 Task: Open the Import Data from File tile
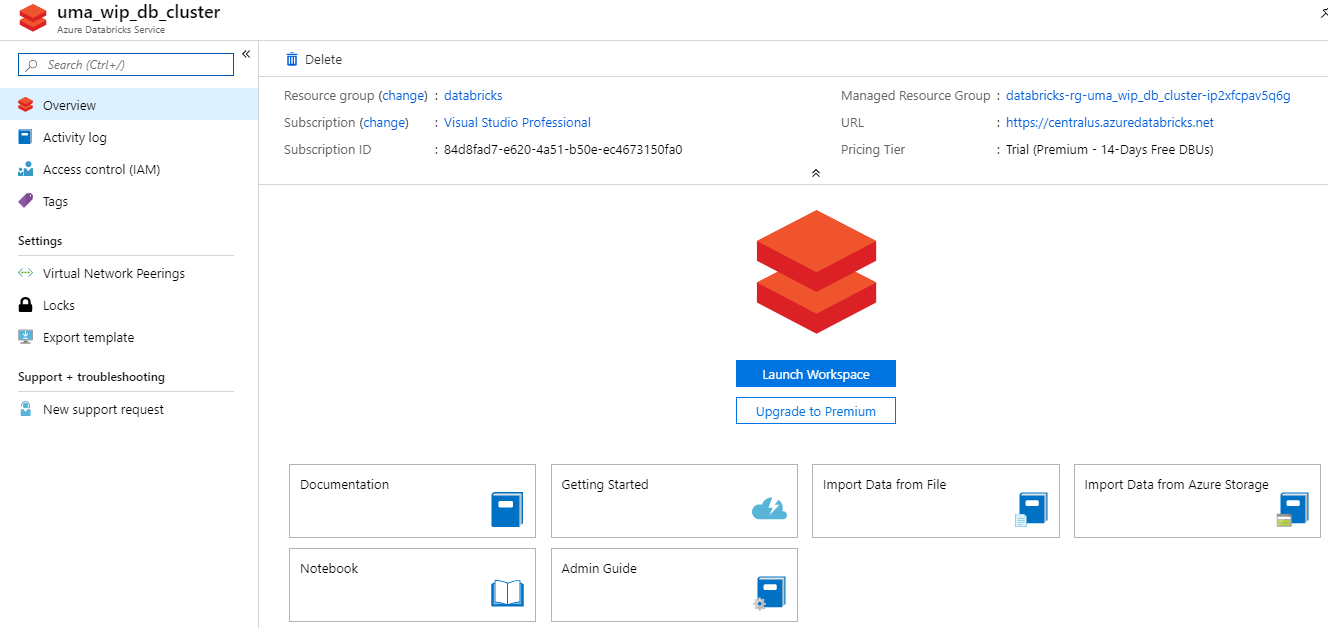click(x=935, y=501)
